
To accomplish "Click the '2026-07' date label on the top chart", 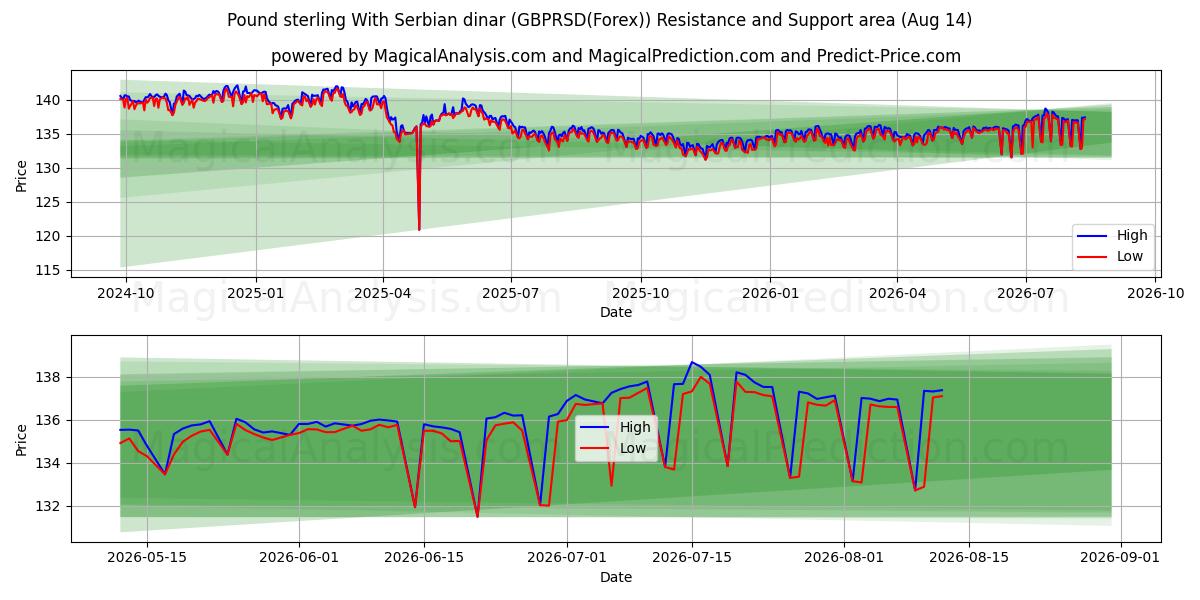I will coord(1025,294).
